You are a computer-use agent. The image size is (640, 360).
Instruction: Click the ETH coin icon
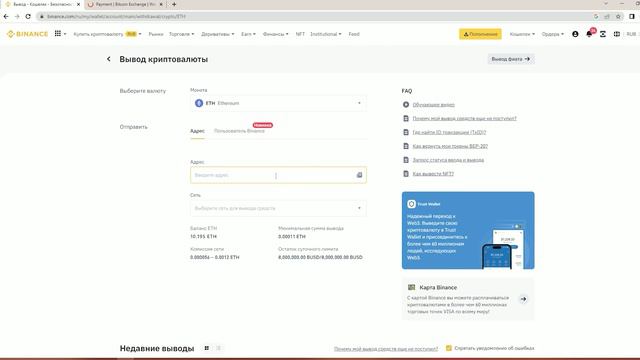(x=199, y=103)
